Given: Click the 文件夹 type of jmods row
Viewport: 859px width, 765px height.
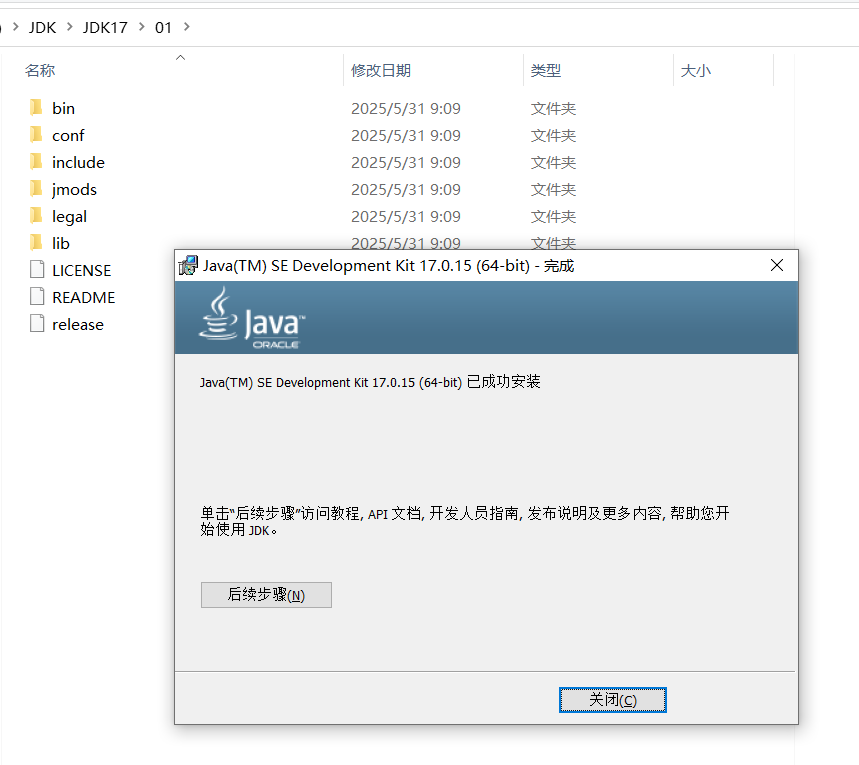Looking at the screenshot, I should tap(553, 190).
